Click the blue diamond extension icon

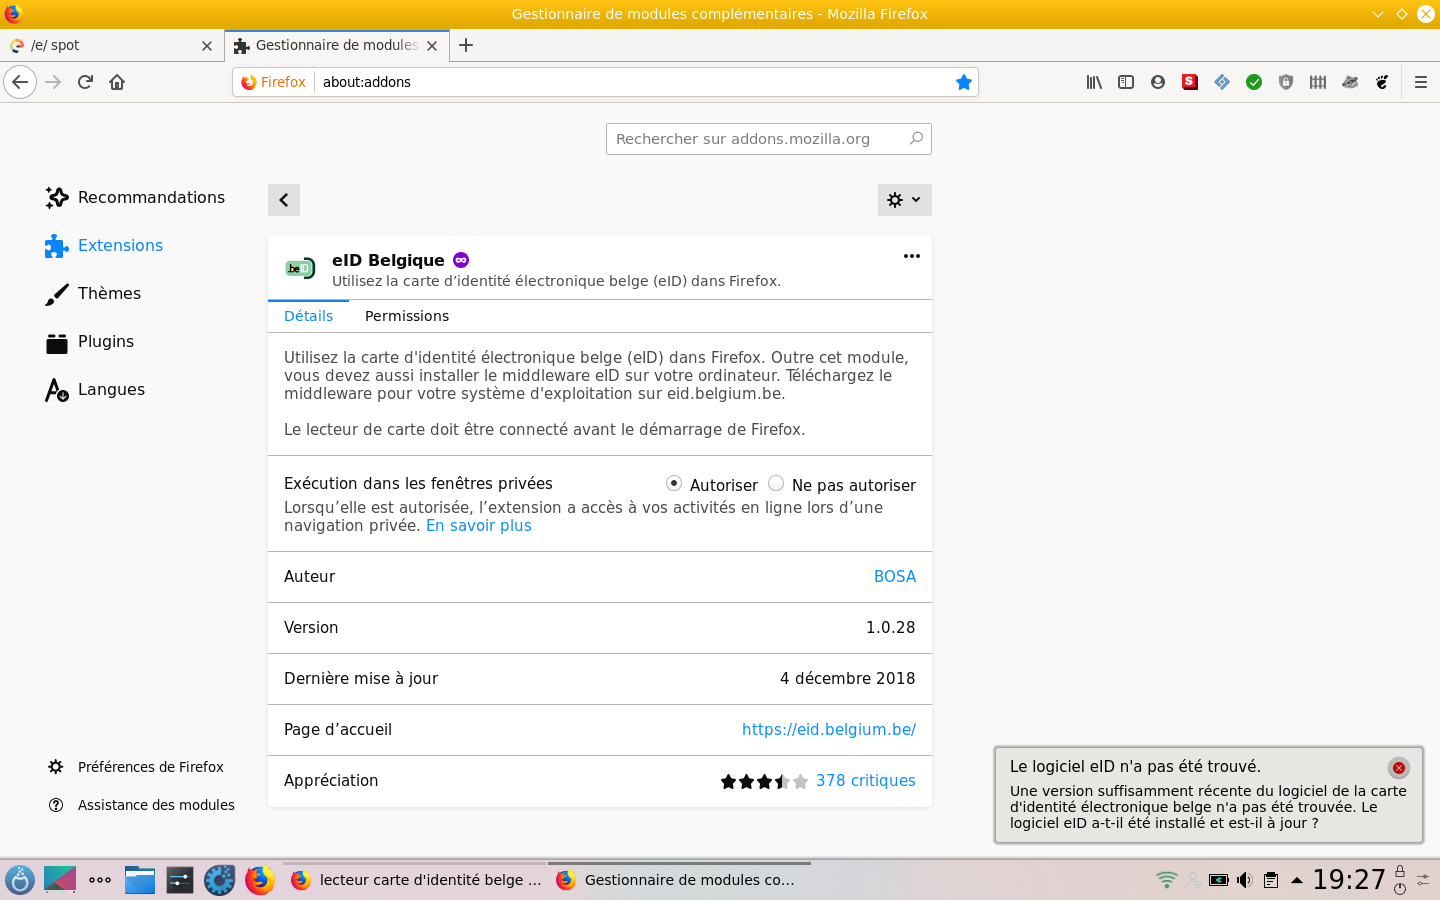(1222, 82)
